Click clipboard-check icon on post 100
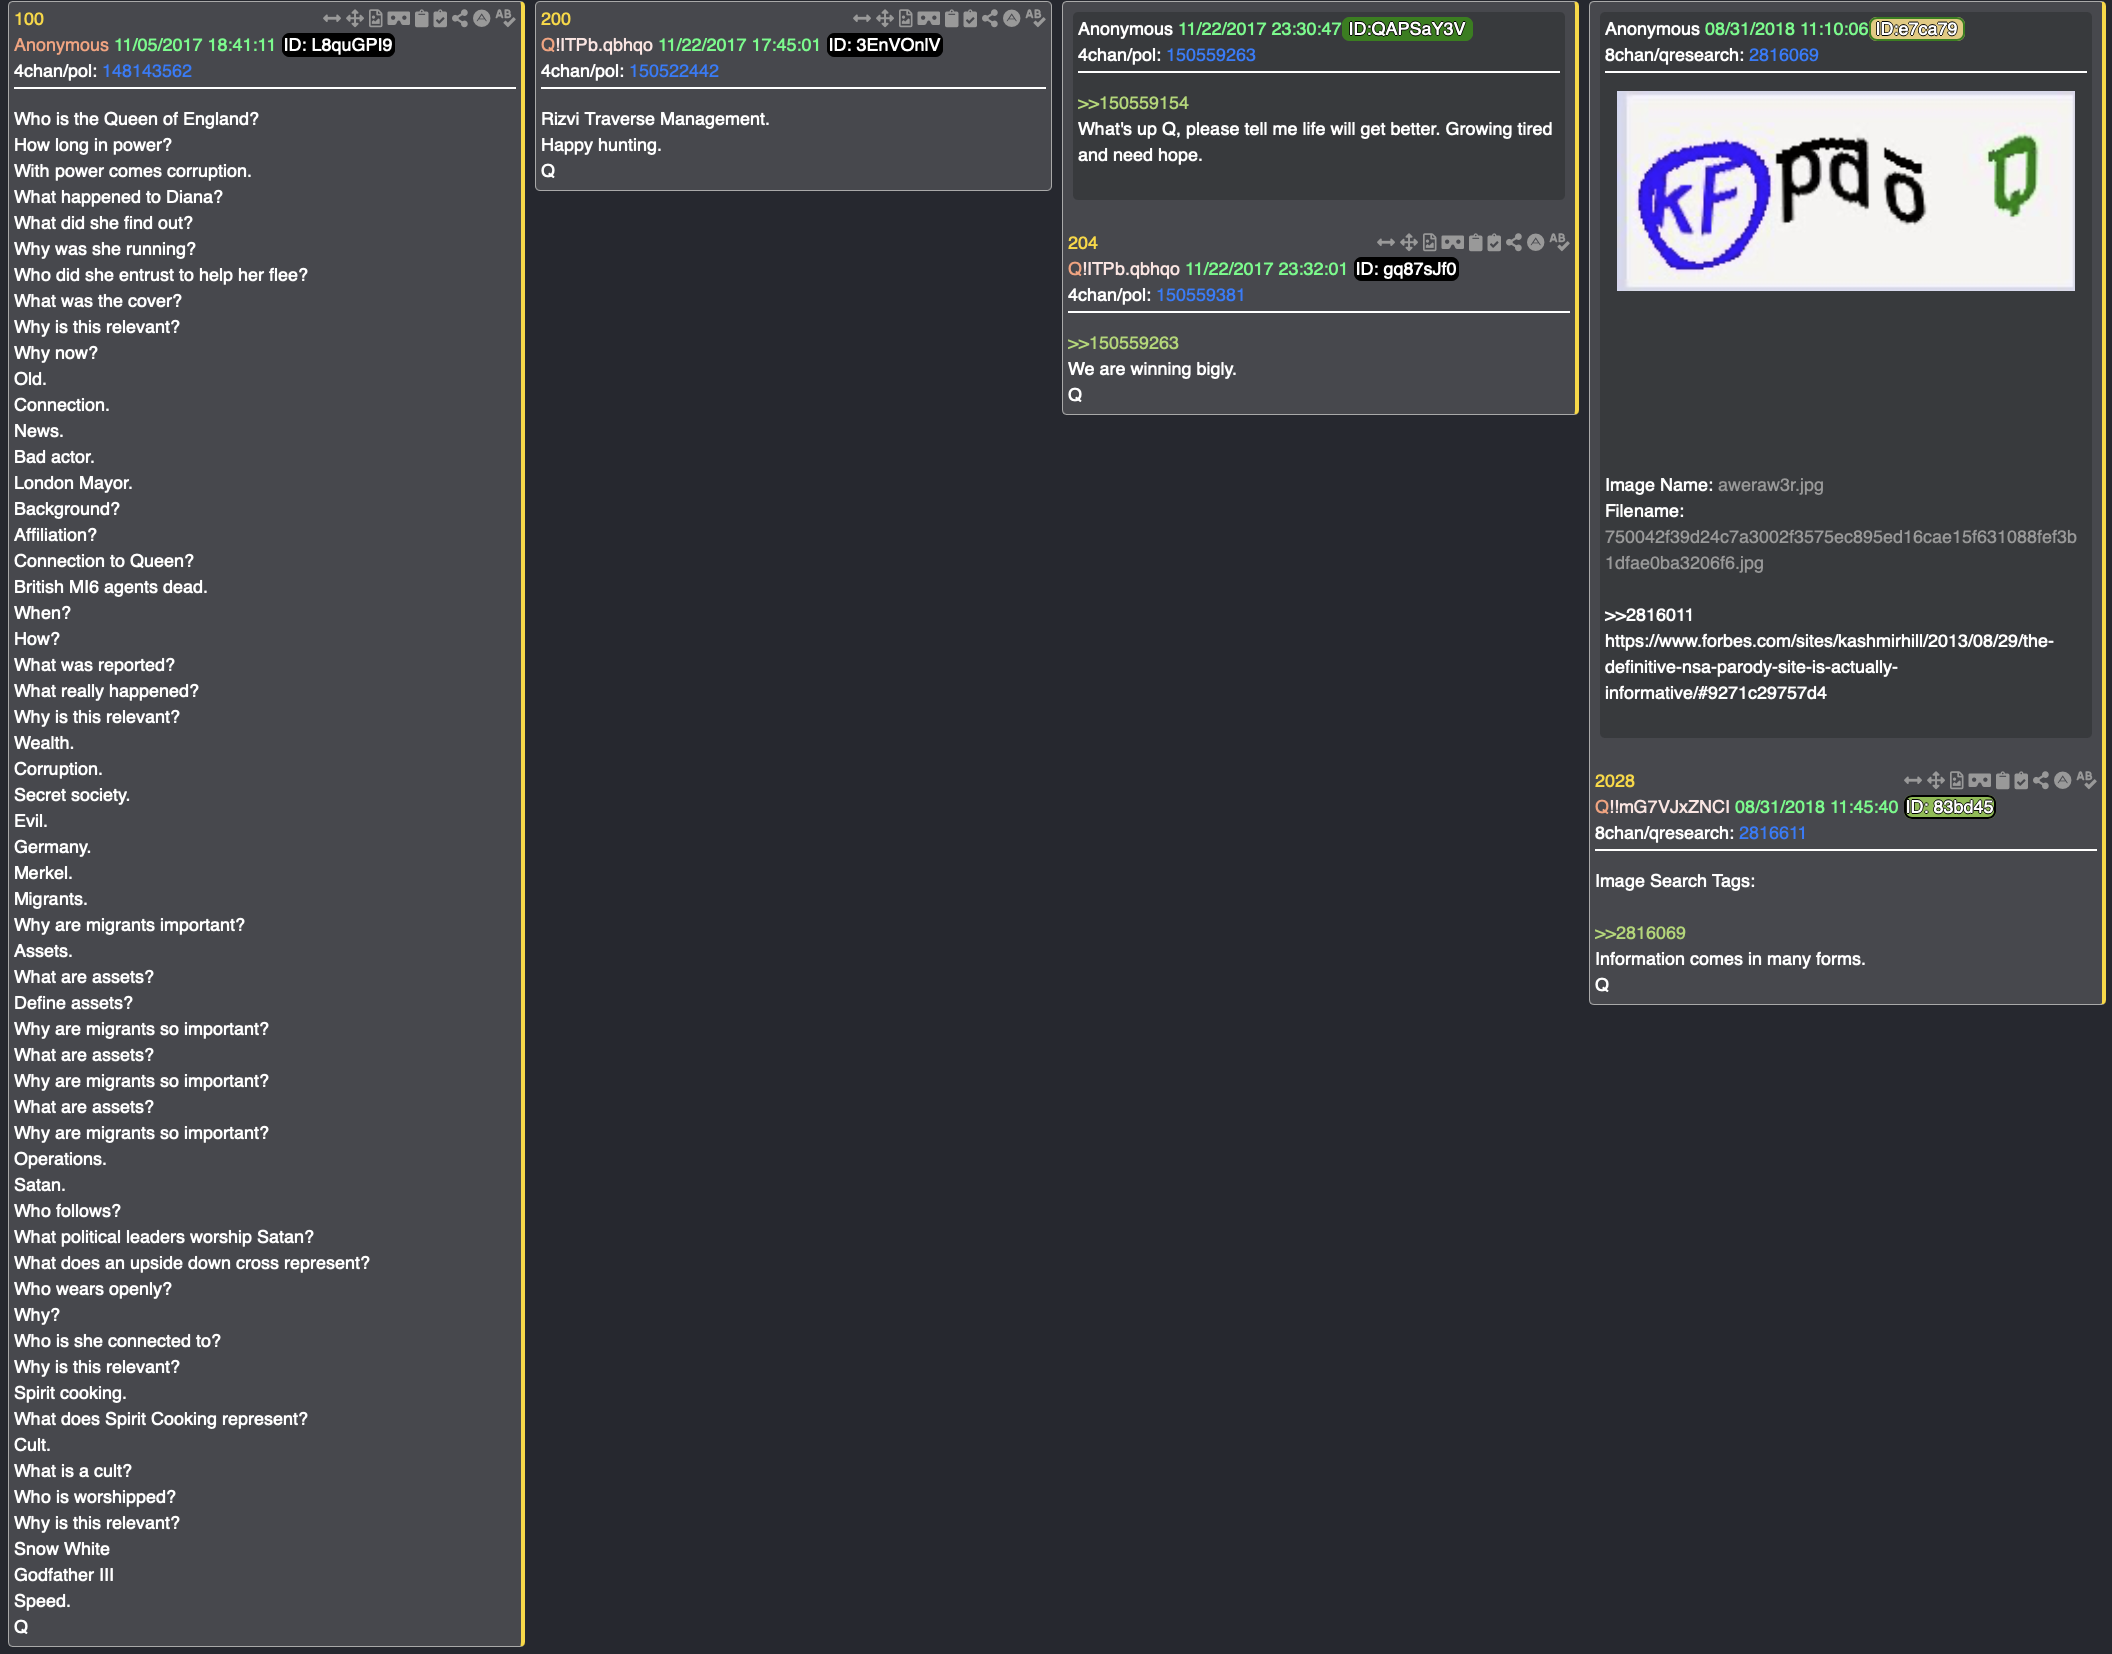This screenshot has height=1654, width=2112. (440, 19)
